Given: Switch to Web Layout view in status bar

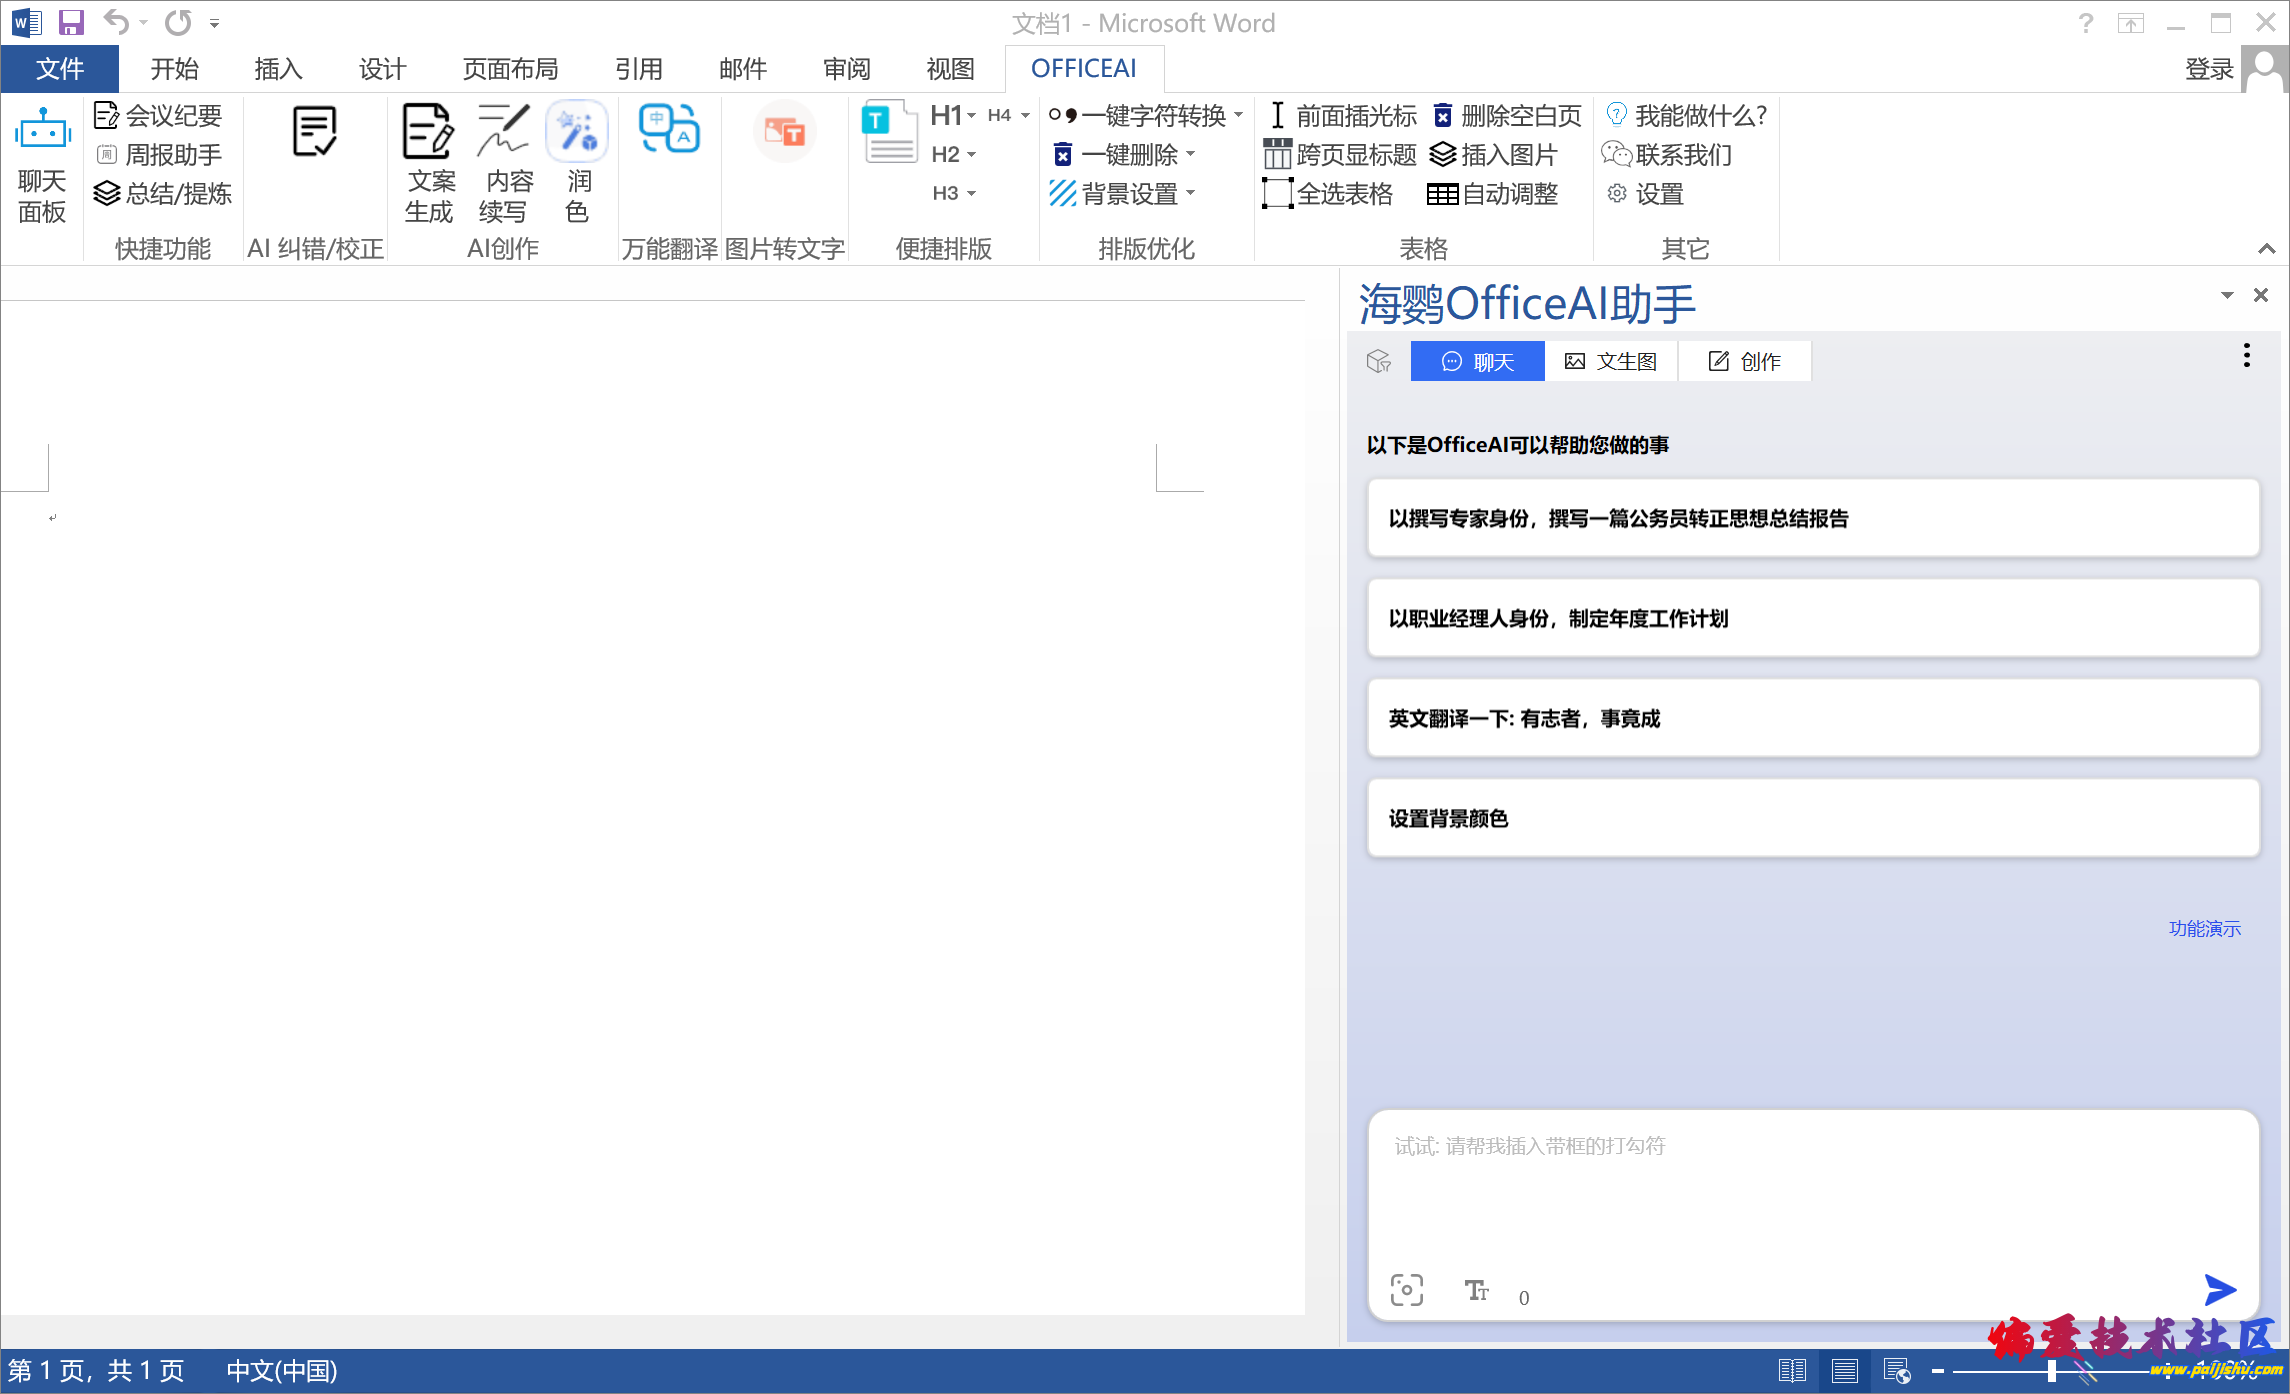Looking at the screenshot, I should click(x=1896, y=1371).
